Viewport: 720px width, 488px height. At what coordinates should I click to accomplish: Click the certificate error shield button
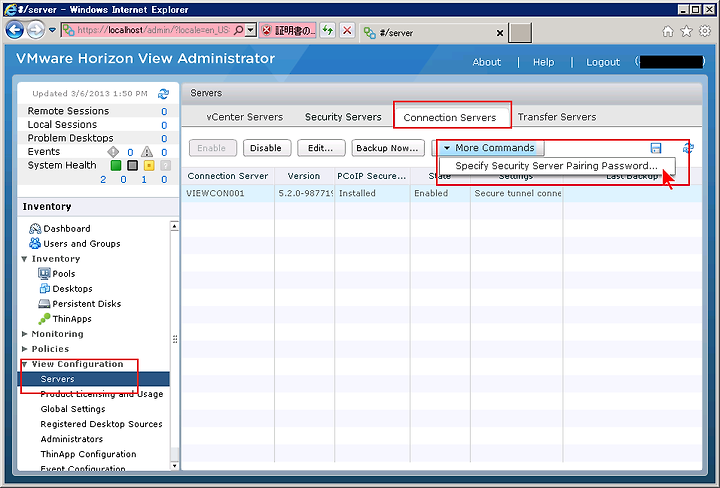[287, 31]
